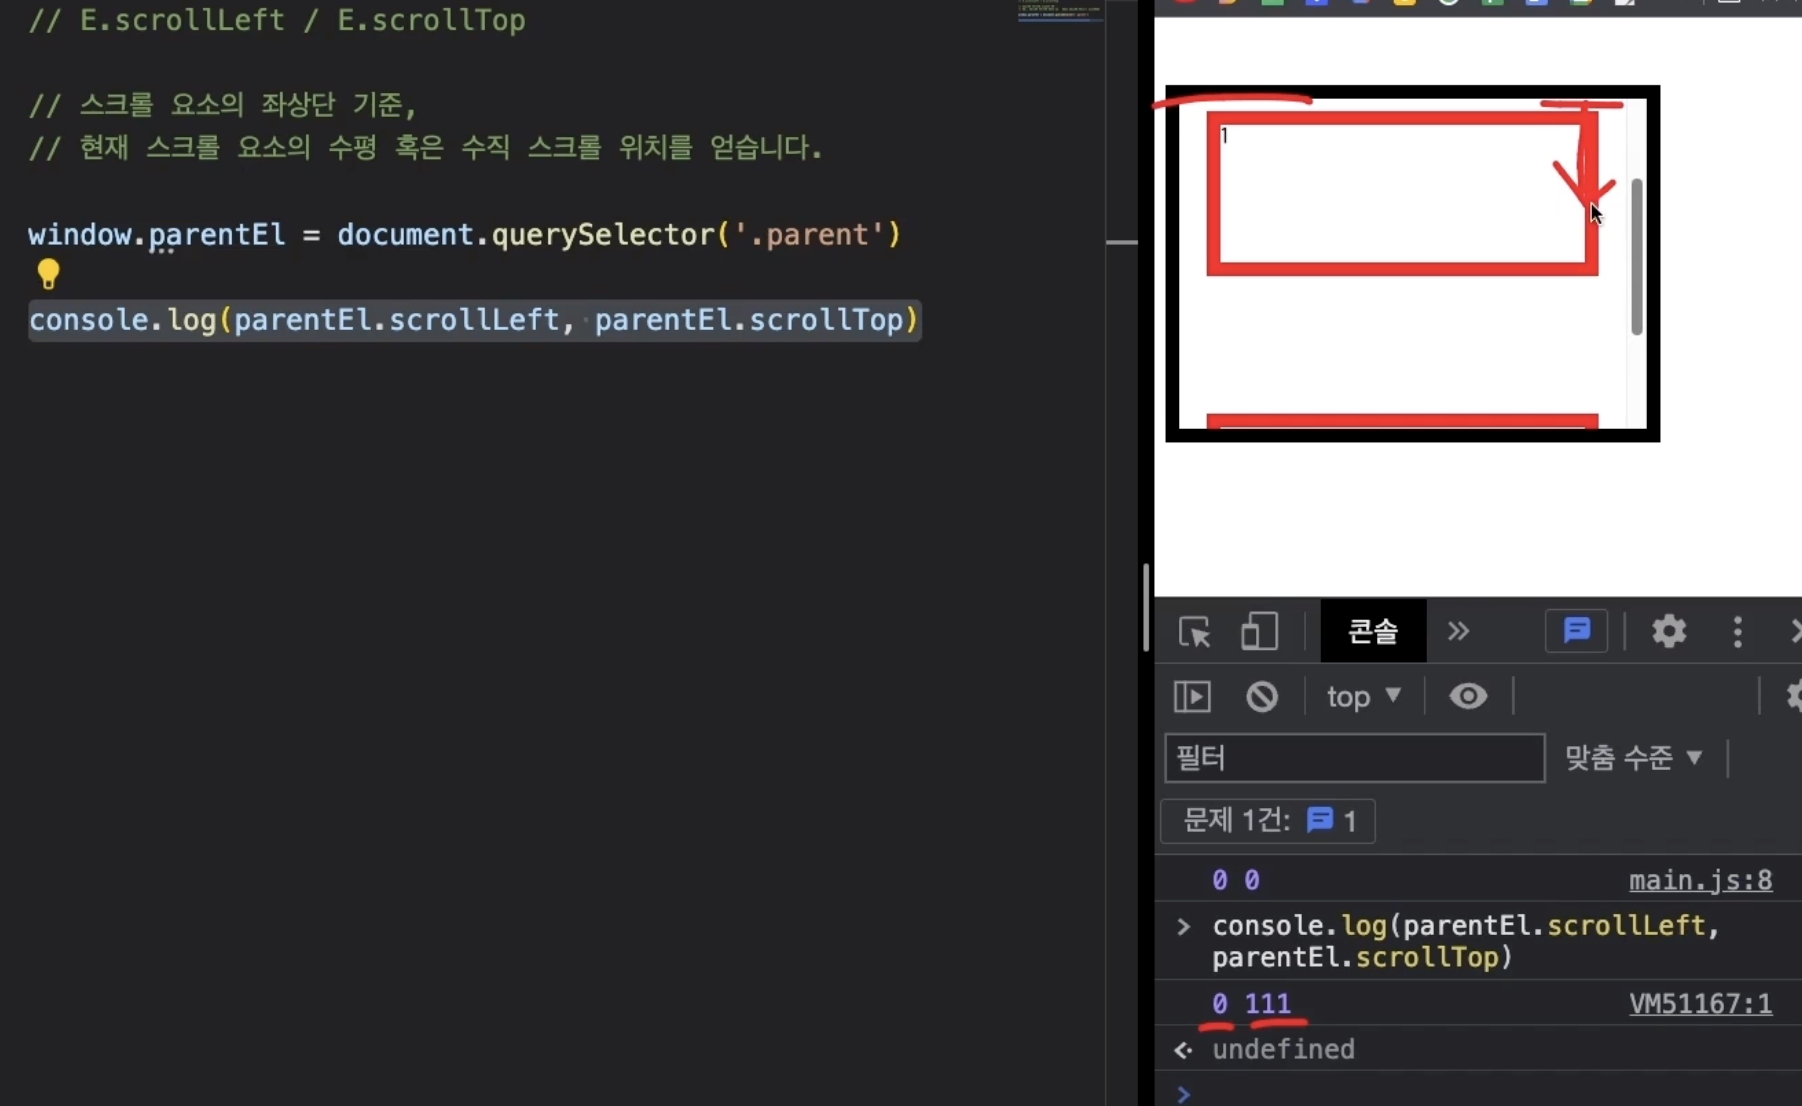Screen dimensions: 1802x1106
Task: Click the 문제 1건 issues button
Action: 1268,821
